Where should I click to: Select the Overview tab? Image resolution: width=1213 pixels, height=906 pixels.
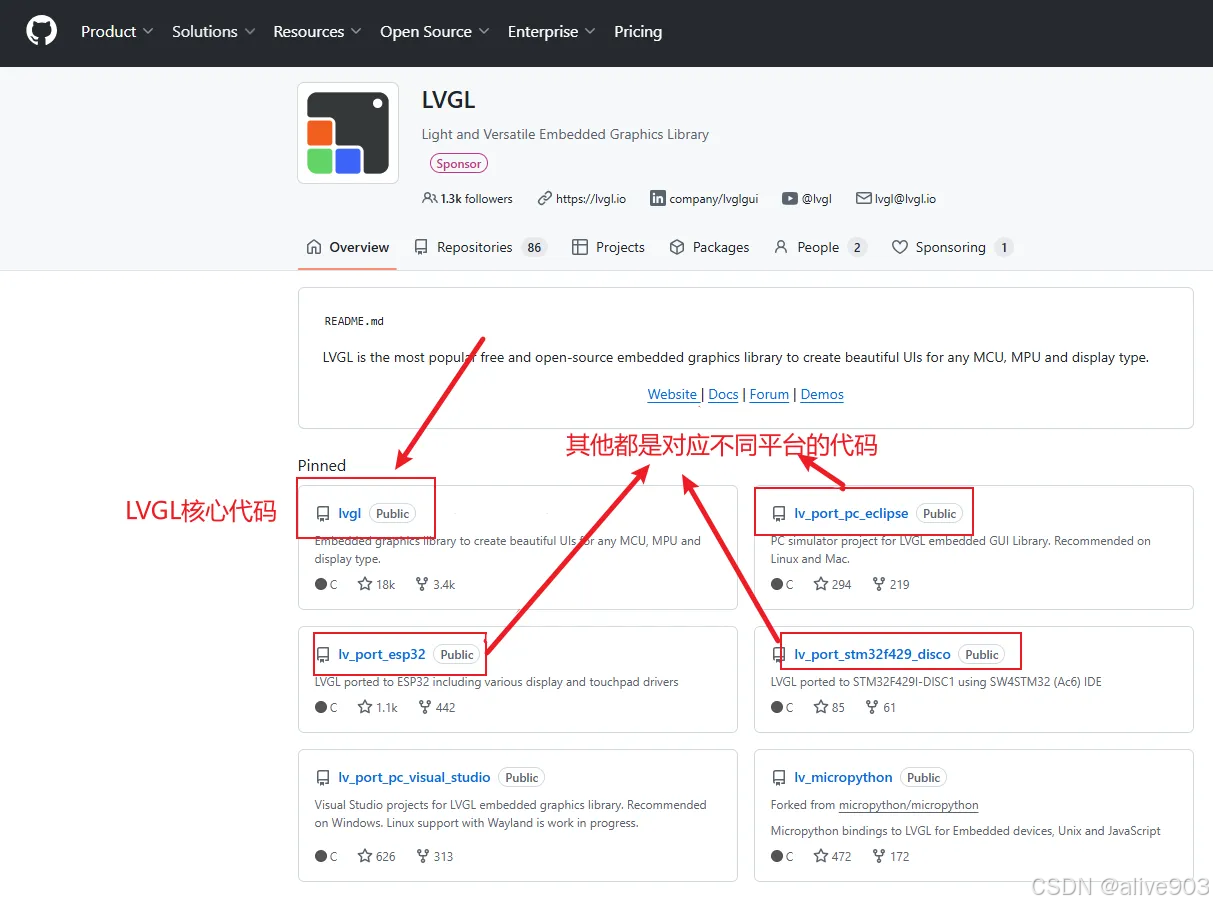347,247
